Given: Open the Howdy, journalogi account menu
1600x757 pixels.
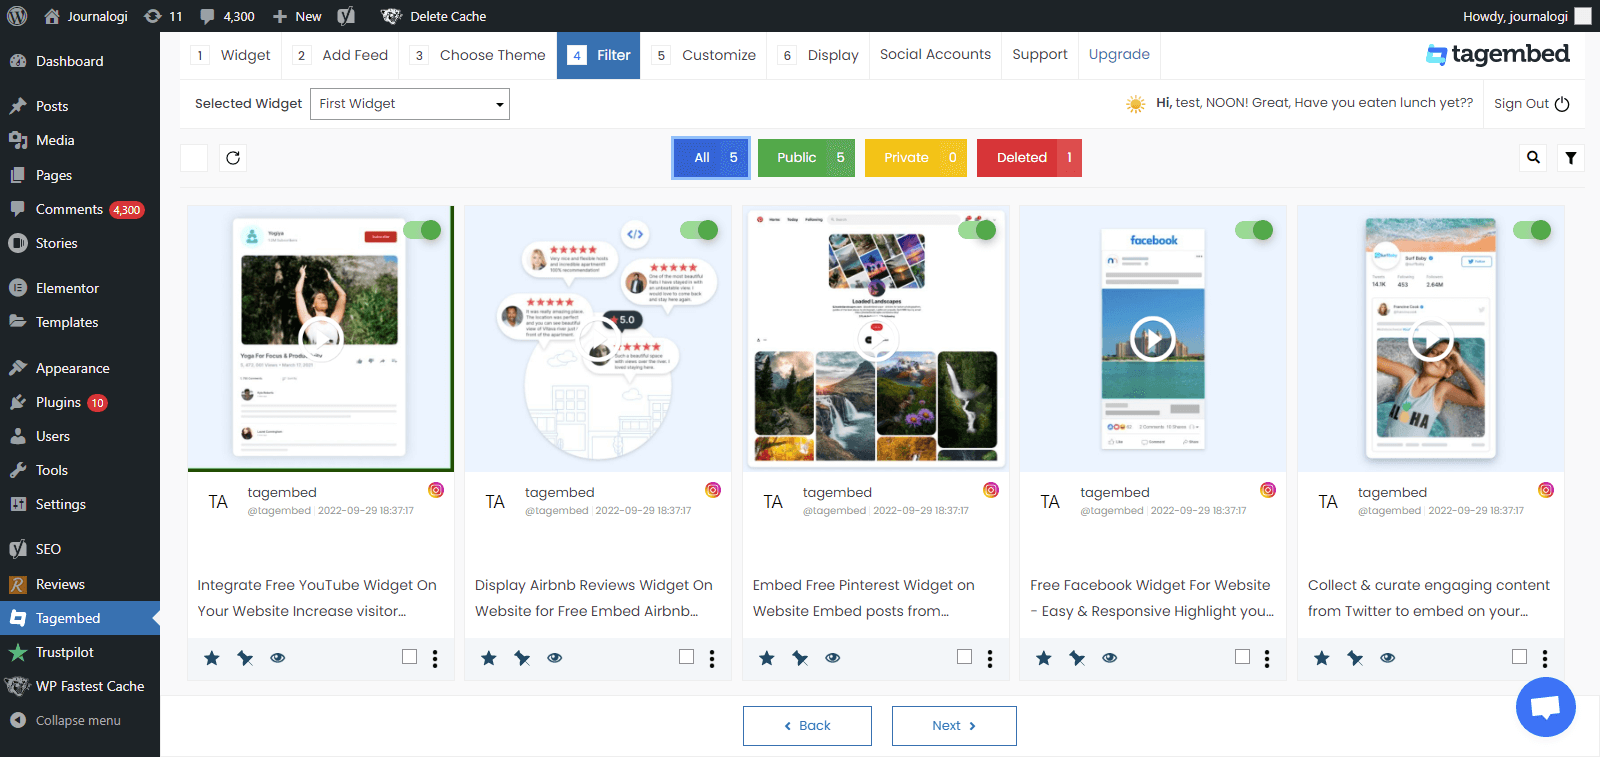Looking at the screenshot, I should pos(1526,16).
